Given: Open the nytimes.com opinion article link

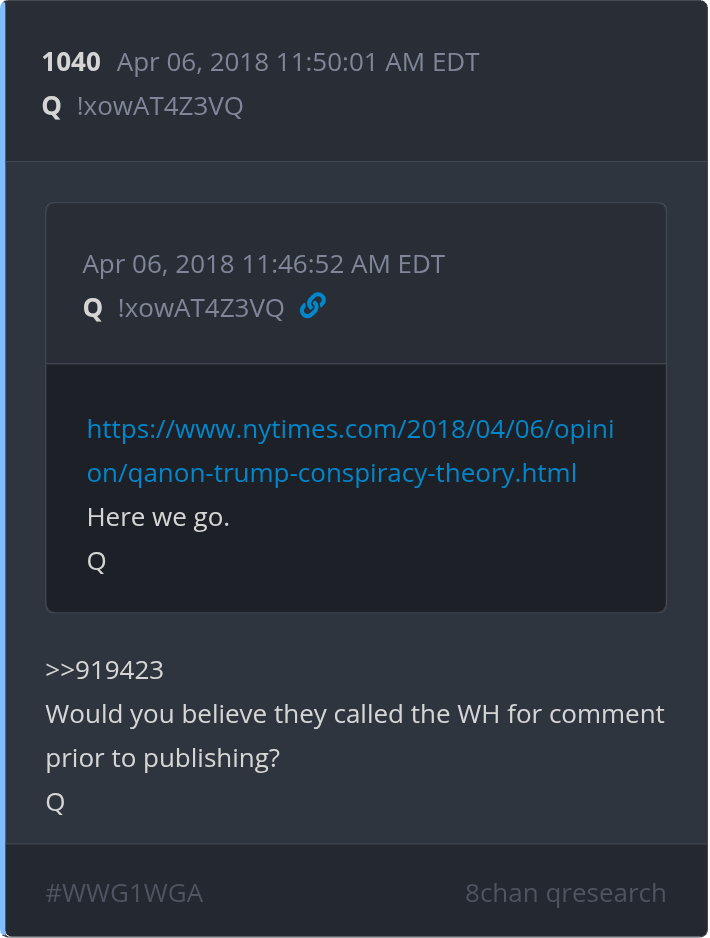Looking at the screenshot, I should [351, 451].
